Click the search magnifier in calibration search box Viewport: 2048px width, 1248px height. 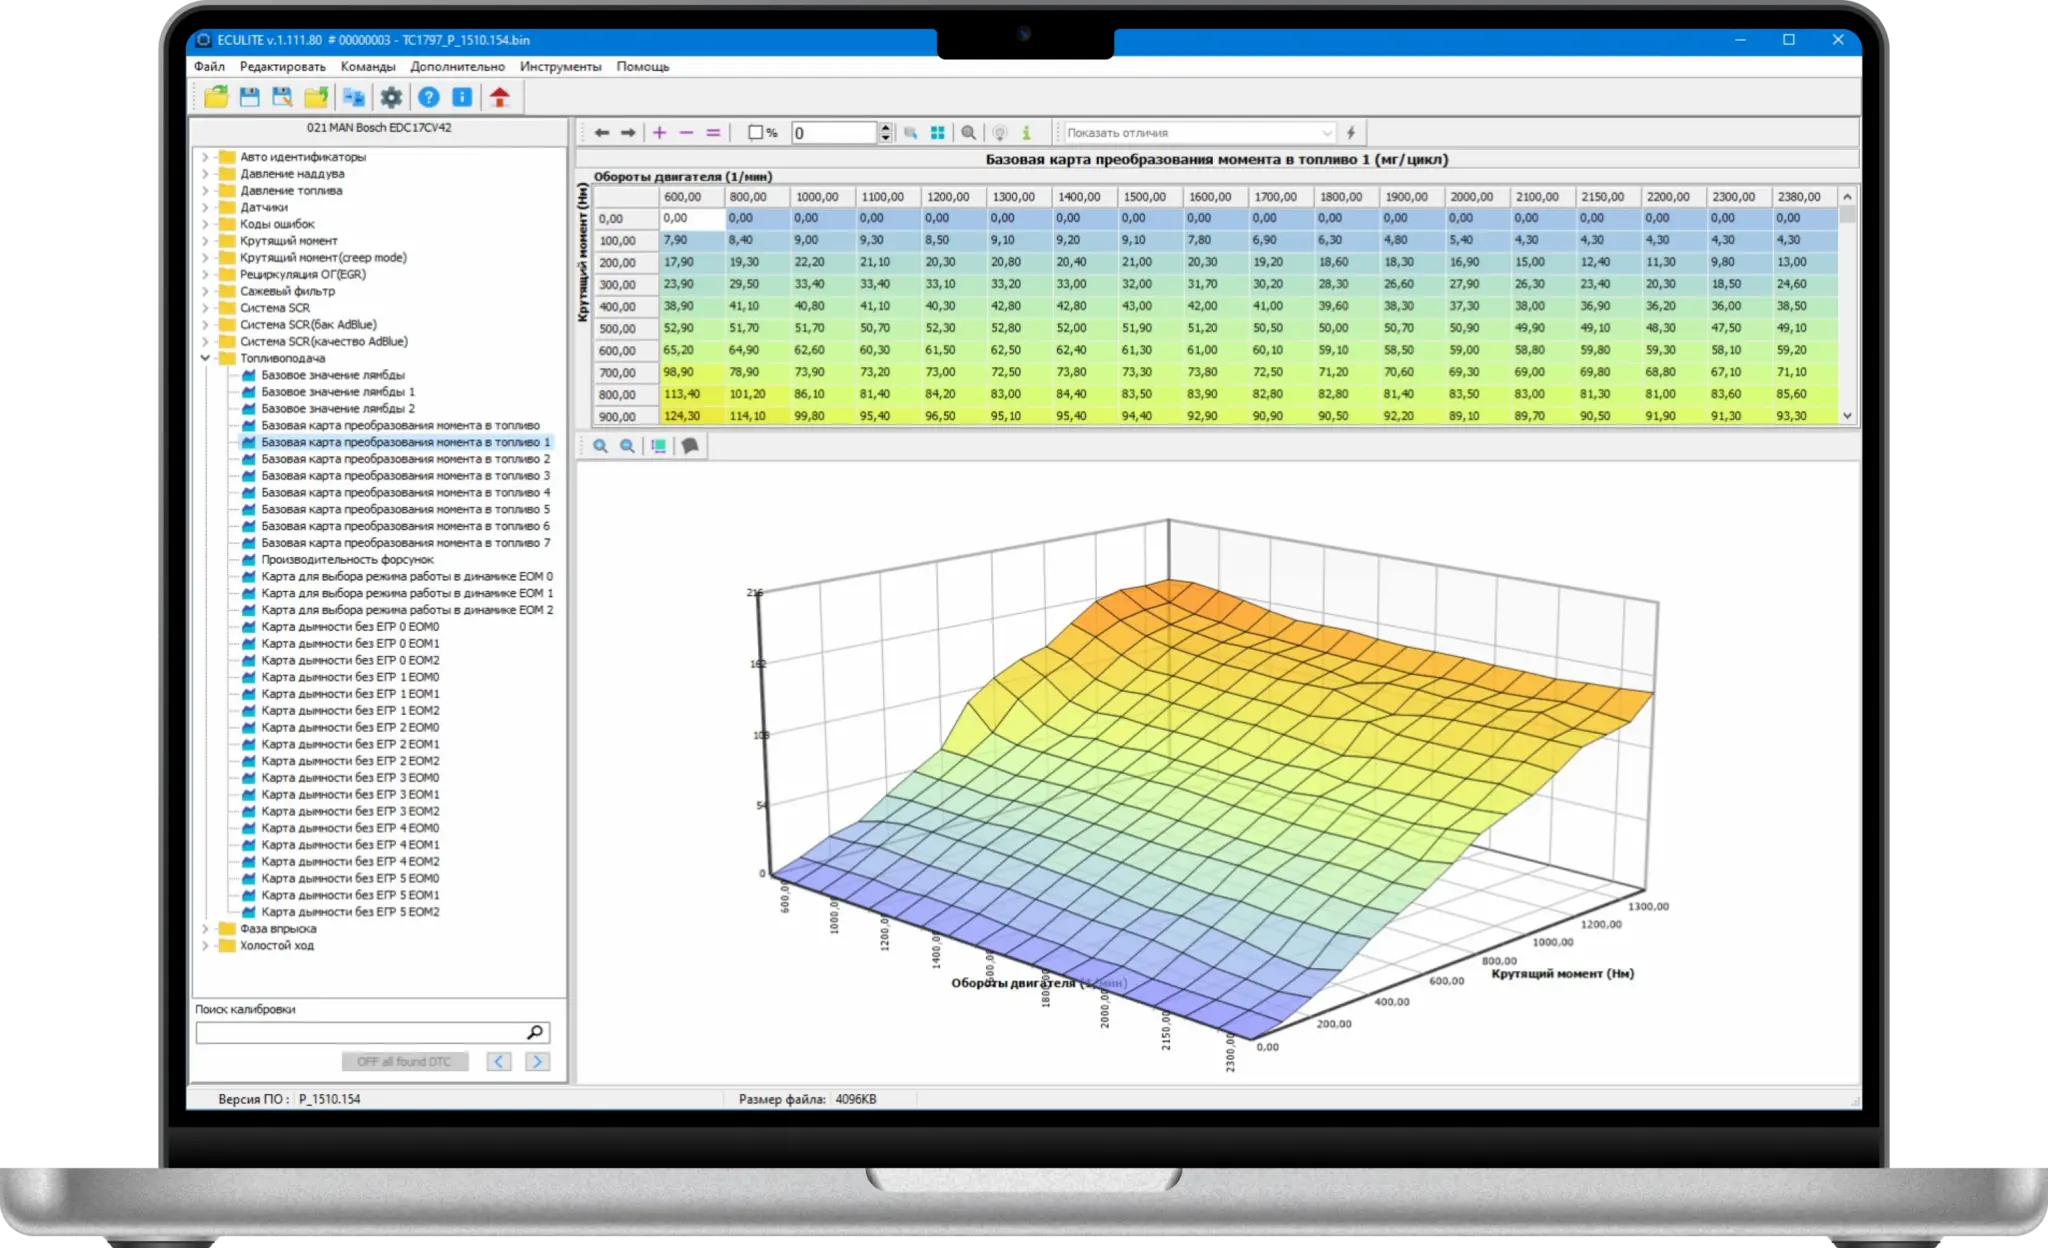[x=535, y=1032]
